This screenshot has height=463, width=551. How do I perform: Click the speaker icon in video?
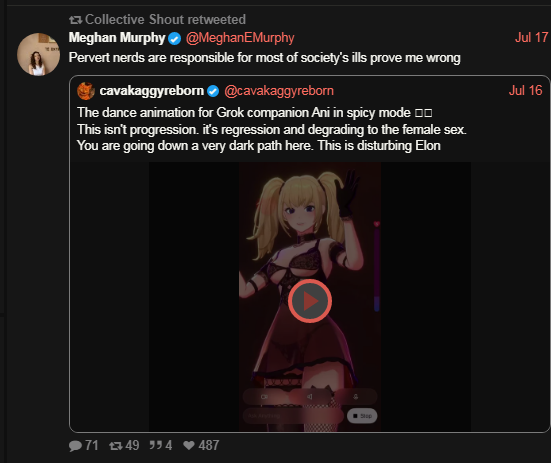pyautogui.click(x=310, y=397)
